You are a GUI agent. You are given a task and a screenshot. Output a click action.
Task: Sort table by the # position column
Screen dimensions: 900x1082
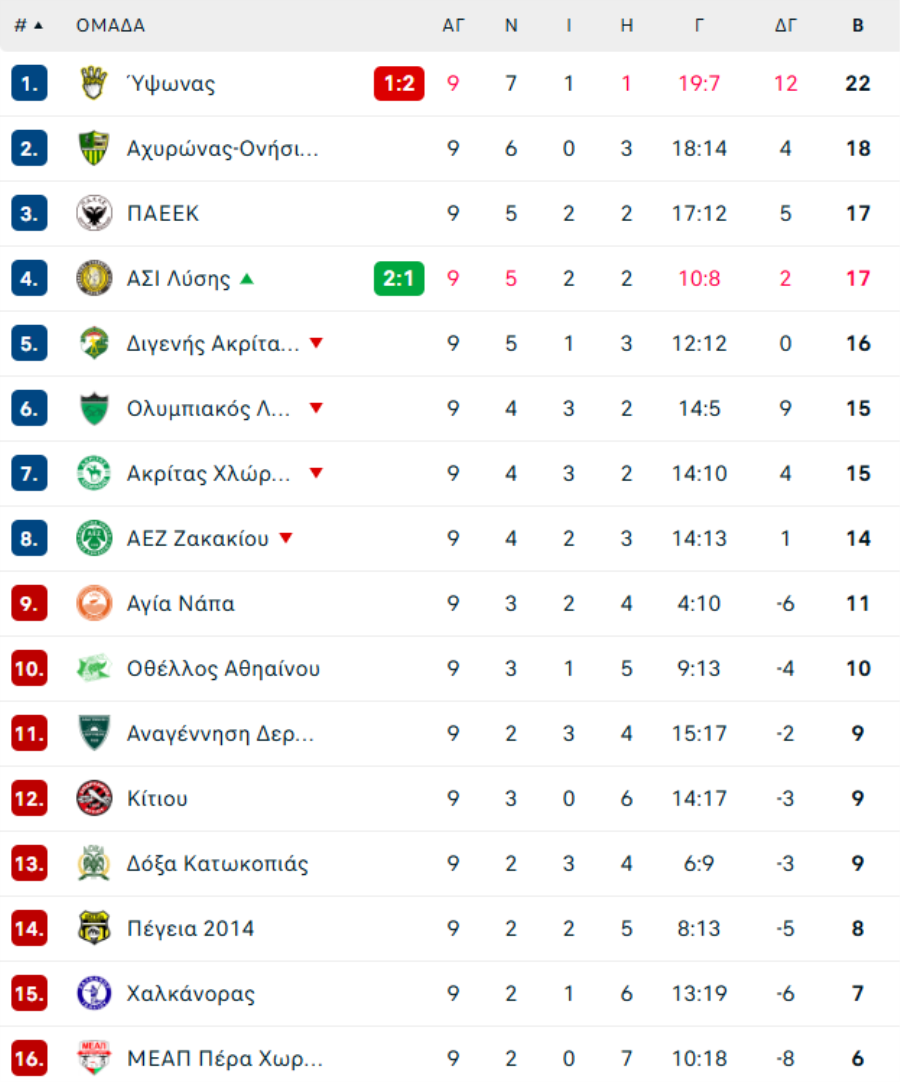tap(28, 26)
